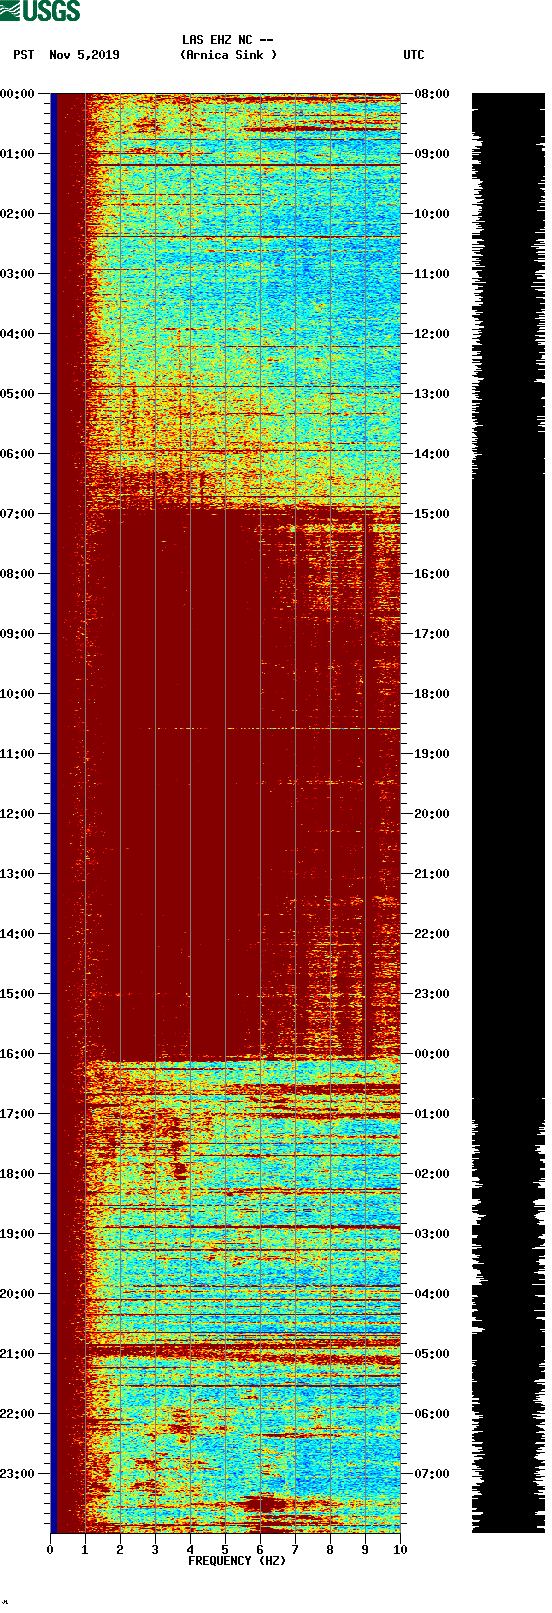Click the frequency axis tick labeled 8
Image resolution: width=552 pixels, height=1613 pixels.
pyautogui.click(x=330, y=1550)
